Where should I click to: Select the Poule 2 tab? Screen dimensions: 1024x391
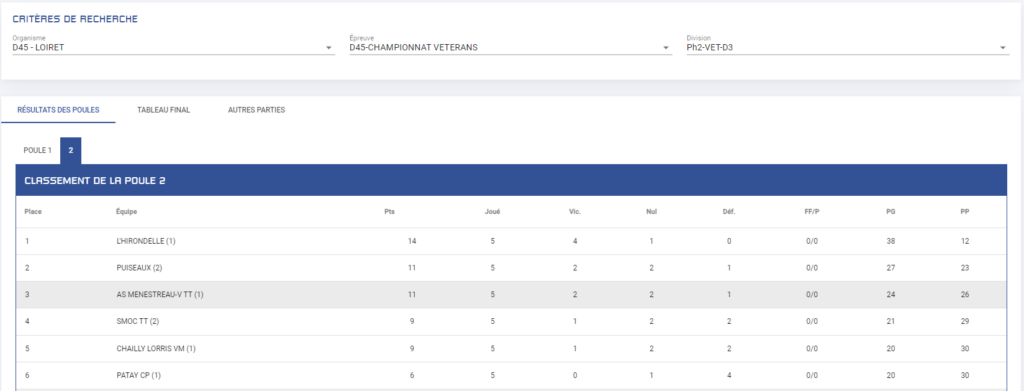(71, 151)
